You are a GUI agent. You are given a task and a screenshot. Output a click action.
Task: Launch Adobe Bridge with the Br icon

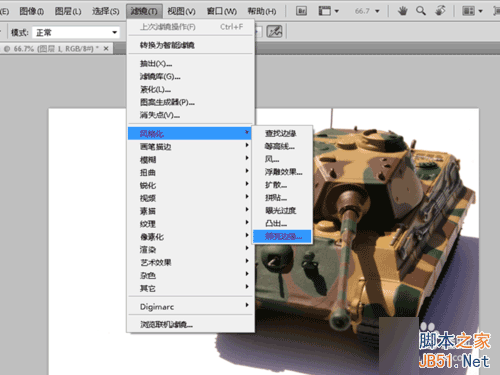301,11
